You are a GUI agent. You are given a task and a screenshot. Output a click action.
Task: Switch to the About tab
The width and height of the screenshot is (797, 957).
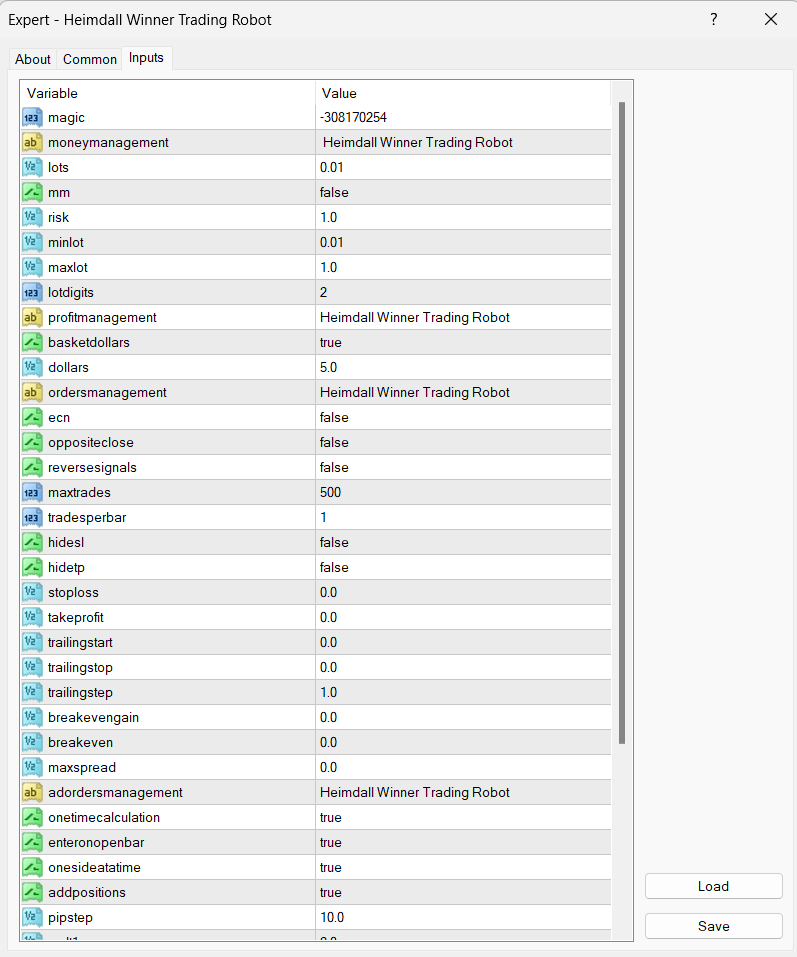pyautogui.click(x=33, y=59)
